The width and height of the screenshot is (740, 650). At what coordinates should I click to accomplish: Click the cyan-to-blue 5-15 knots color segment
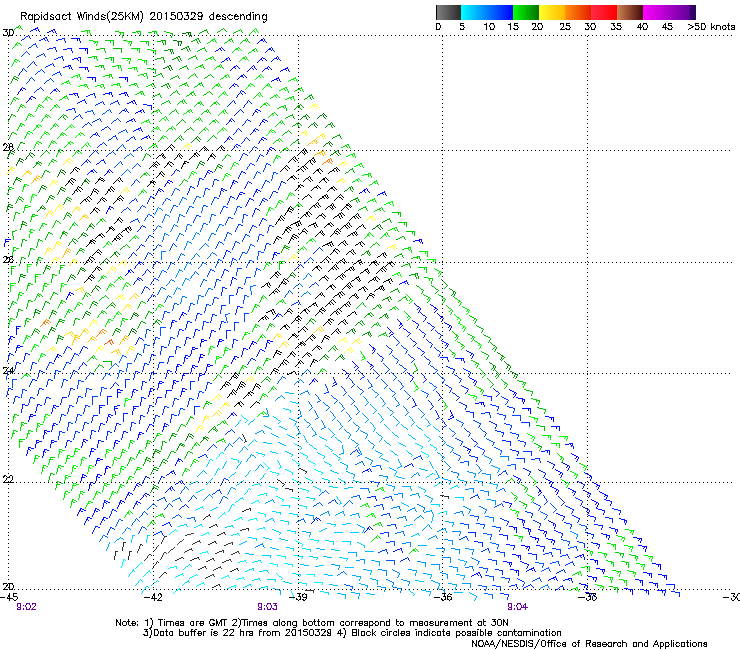tap(487, 12)
